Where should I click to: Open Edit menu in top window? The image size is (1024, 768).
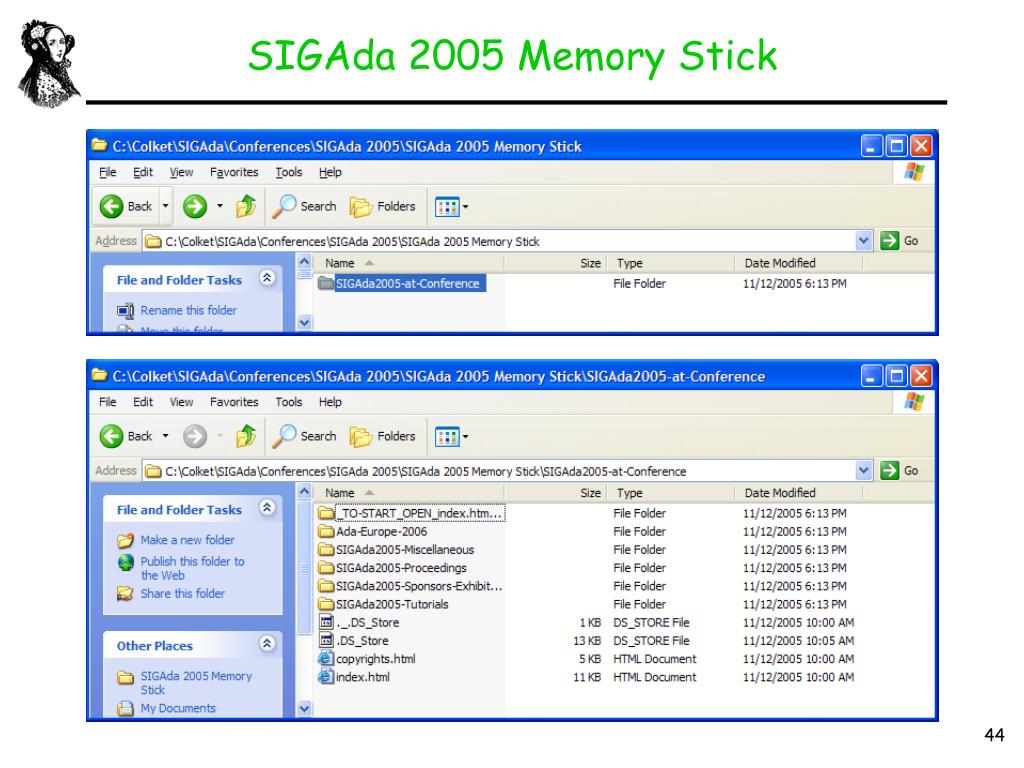143,172
